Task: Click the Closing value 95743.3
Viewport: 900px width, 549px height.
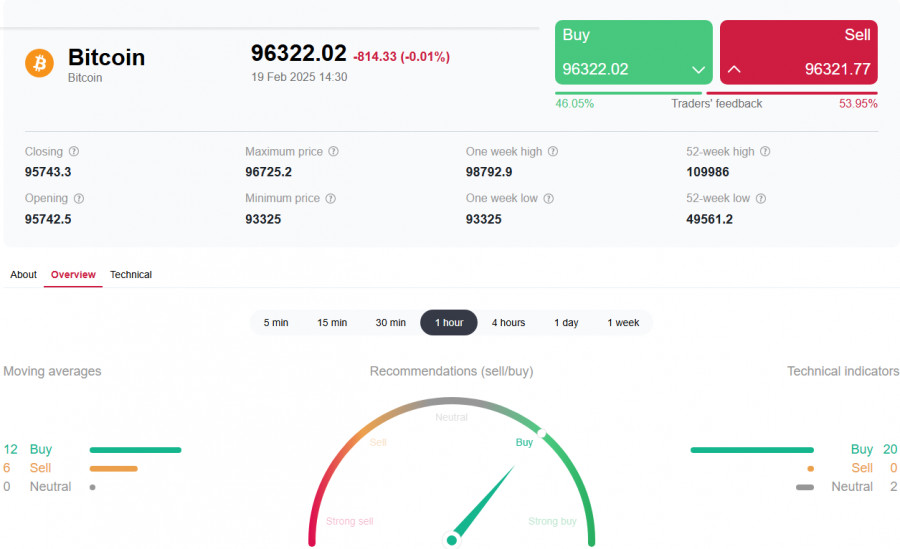Action: point(48,172)
